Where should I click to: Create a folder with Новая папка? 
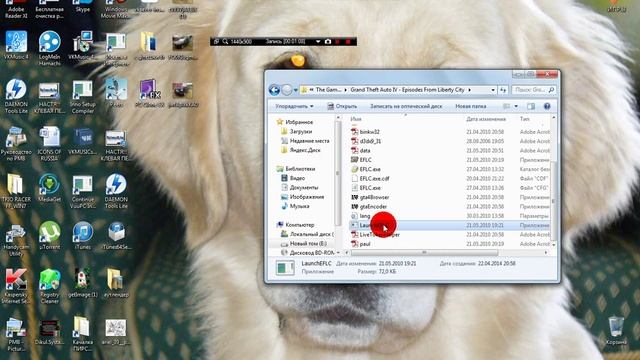point(471,106)
